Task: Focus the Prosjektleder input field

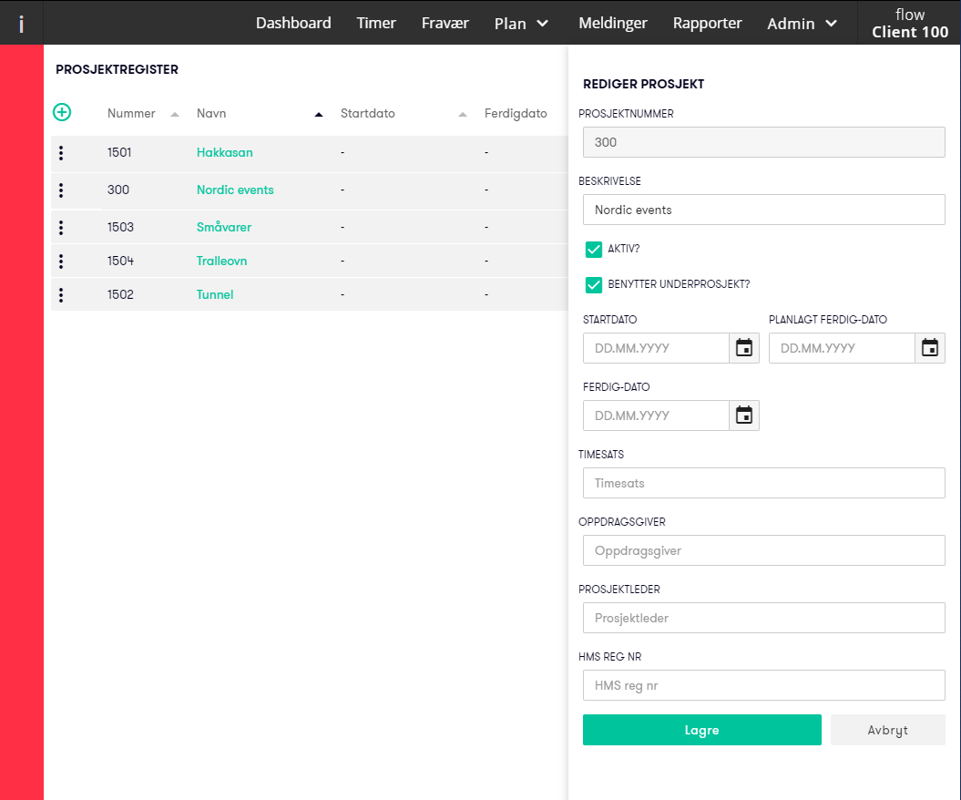Action: pos(764,618)
